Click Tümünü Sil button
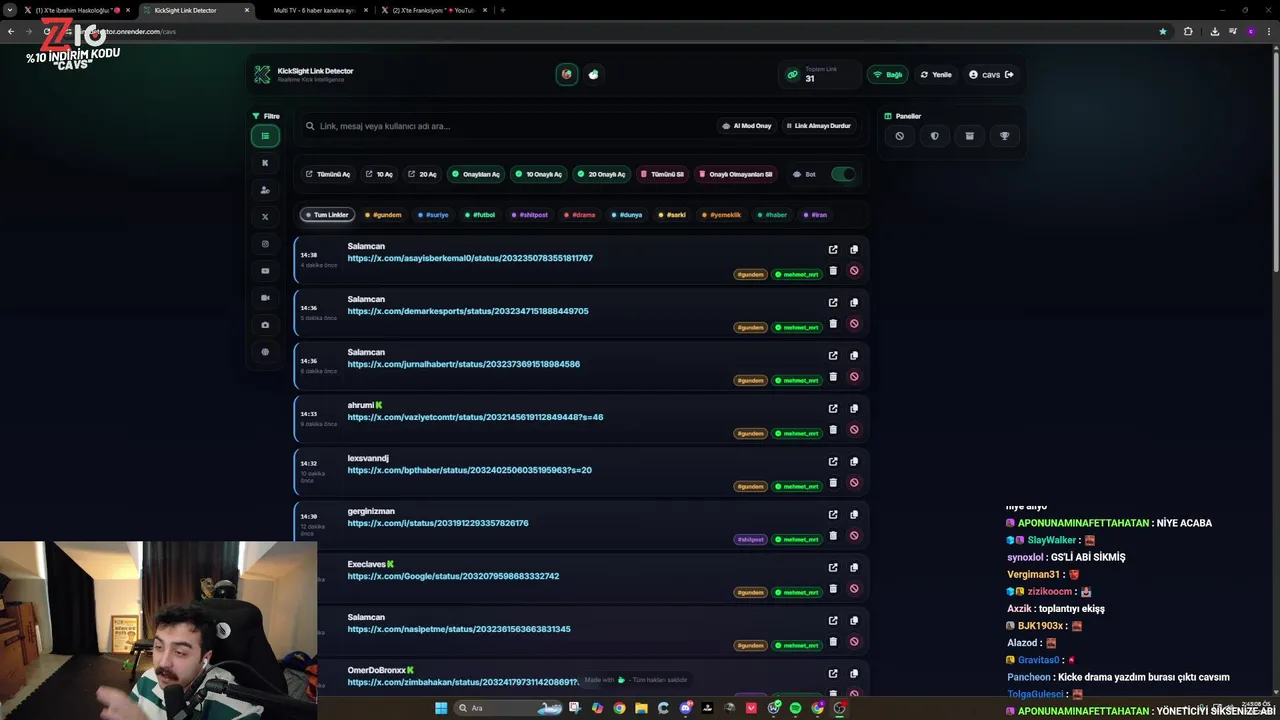Viewport: 1280px width, 720px height. 663,174
